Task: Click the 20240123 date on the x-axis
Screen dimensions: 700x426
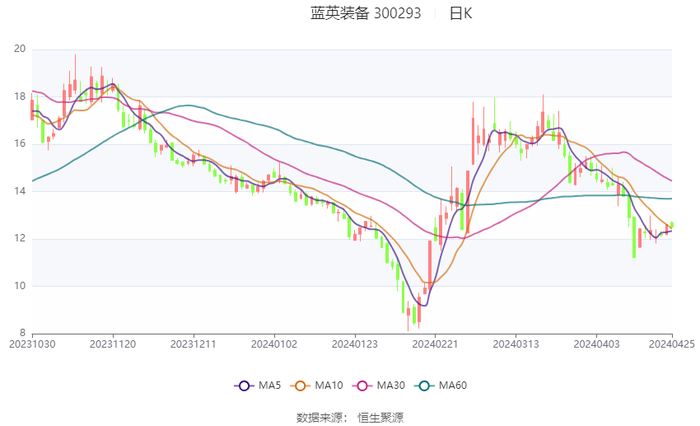Action: 353,343
